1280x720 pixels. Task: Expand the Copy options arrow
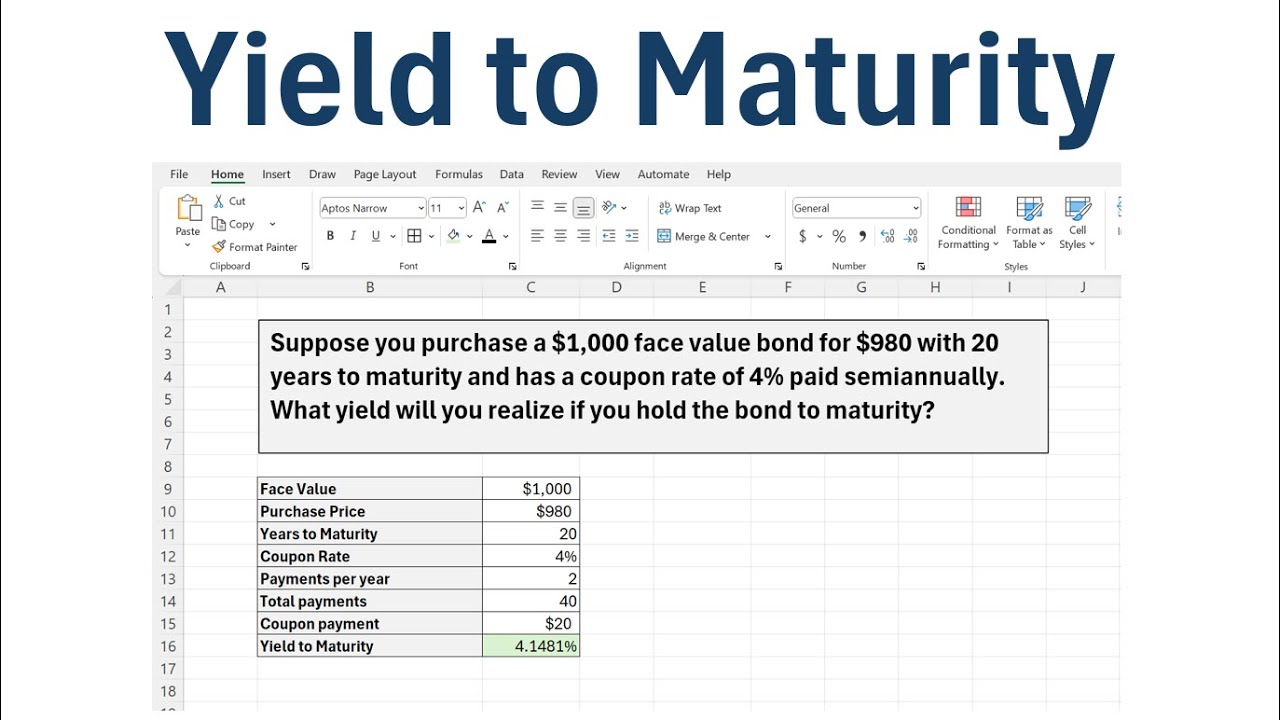[x=272, y=224]
